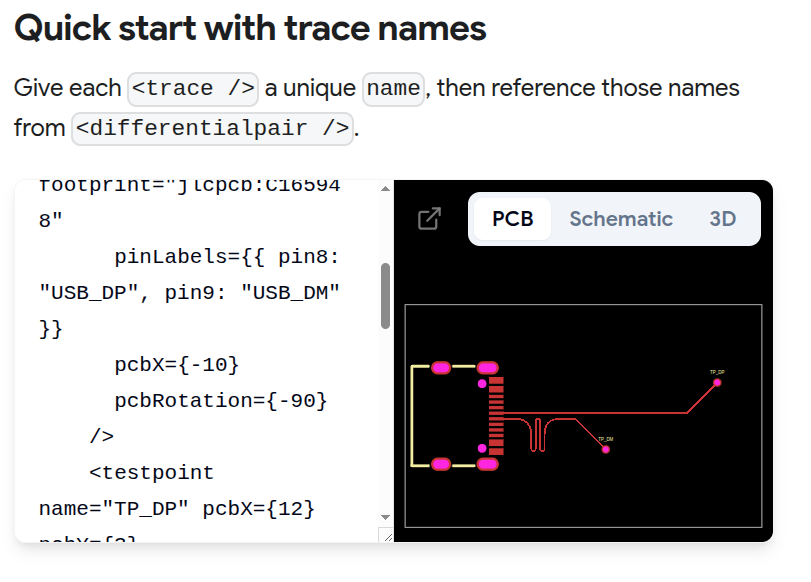Select the lower-right magenta mounting pad
This screenshot has height=582, width=811.
click(x=487, y=464)
